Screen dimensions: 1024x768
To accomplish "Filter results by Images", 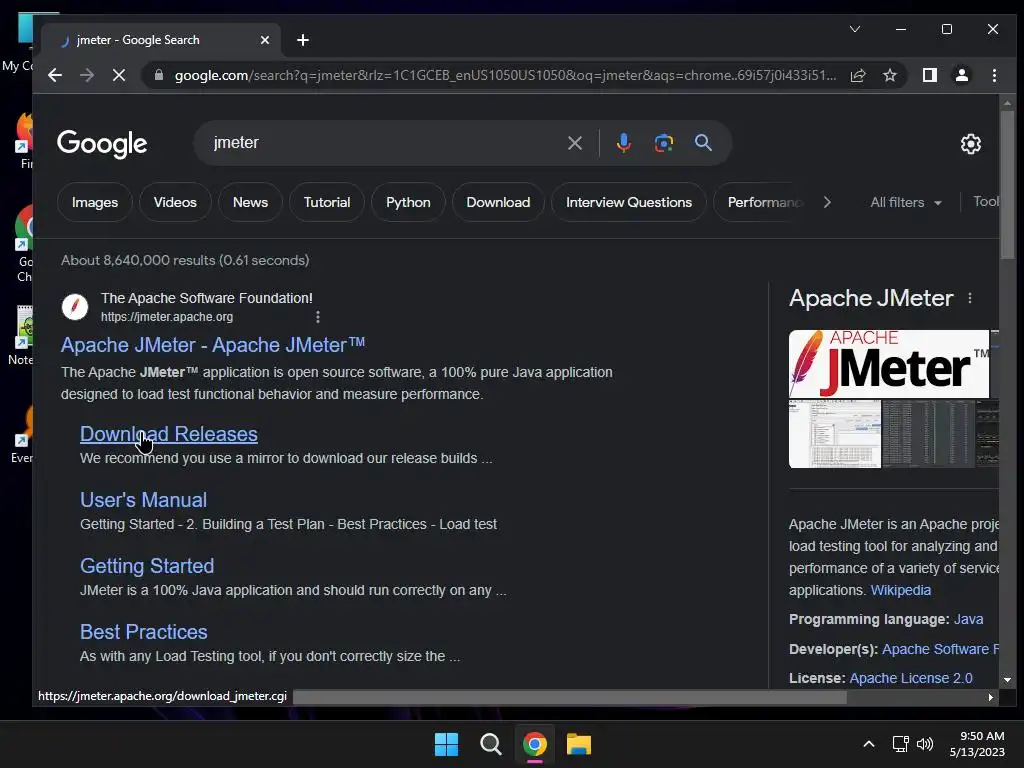I will click(x=95, y=202).
